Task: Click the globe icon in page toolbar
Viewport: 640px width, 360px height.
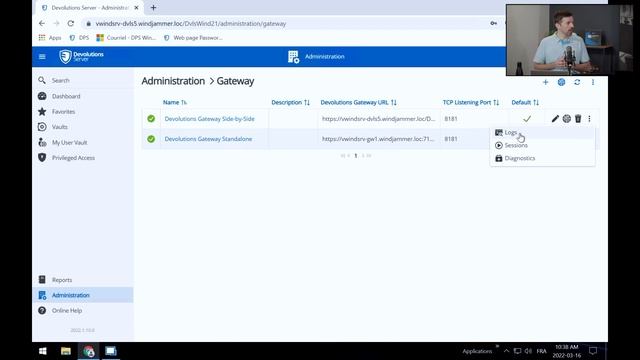Action: 561,82
